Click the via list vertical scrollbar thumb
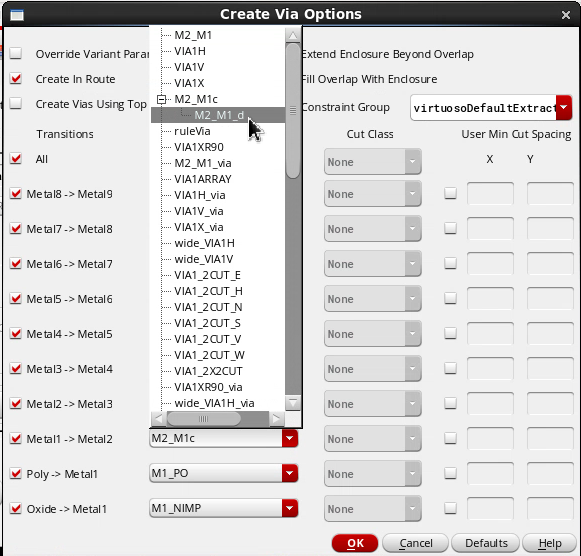 (293, 111)
